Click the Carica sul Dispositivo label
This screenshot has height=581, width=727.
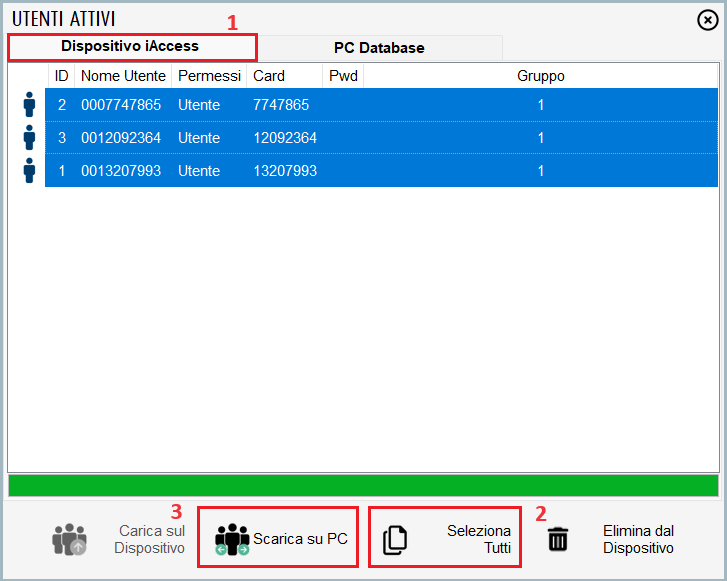(x=150, y=539)
